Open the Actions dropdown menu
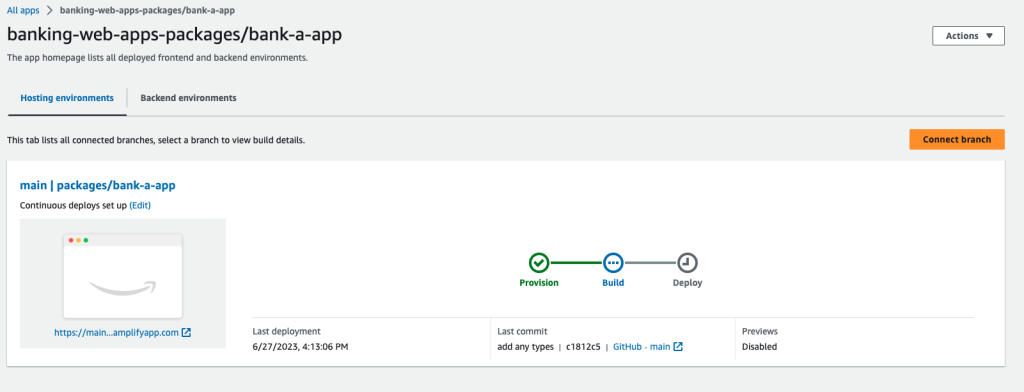 pyautogui.click(x=968, y=36)
